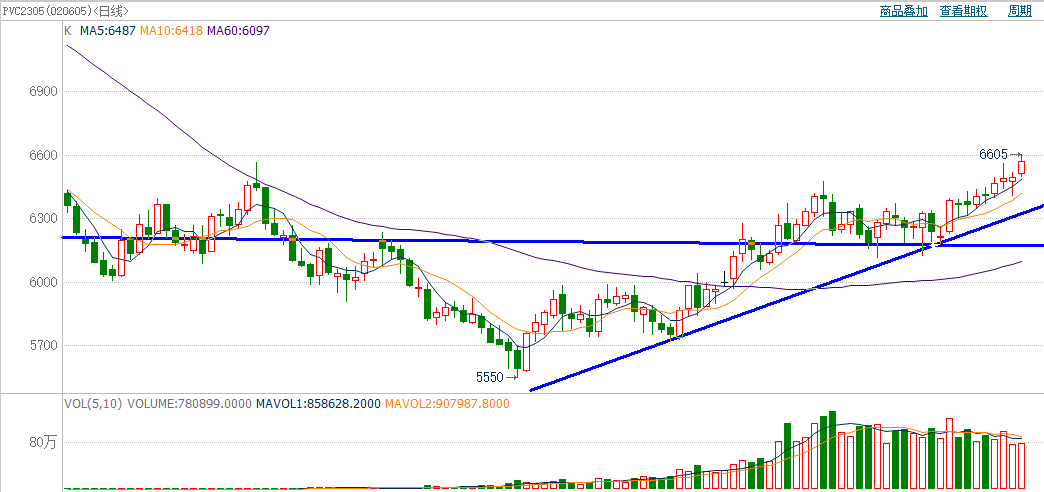The width and height of the screenshot is (1044, 492).
Task: Select the red candlestick at the 5550 low
Action: coord(527,352)
